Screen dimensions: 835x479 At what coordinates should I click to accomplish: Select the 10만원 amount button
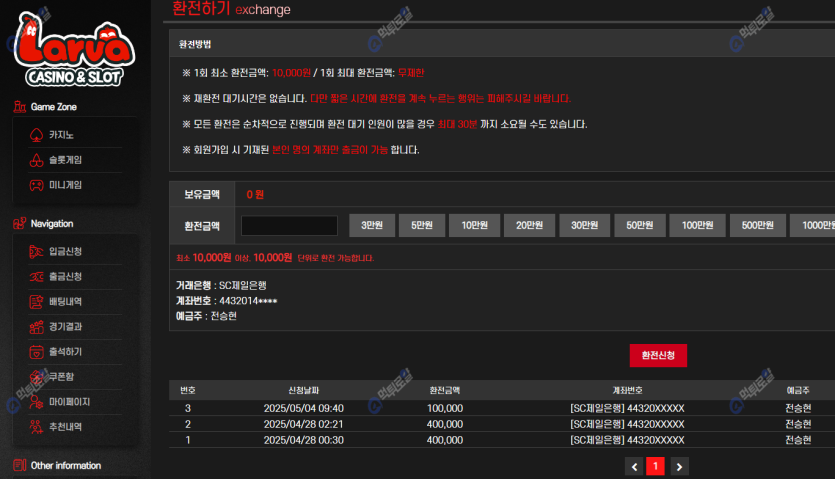pos(473,226)
